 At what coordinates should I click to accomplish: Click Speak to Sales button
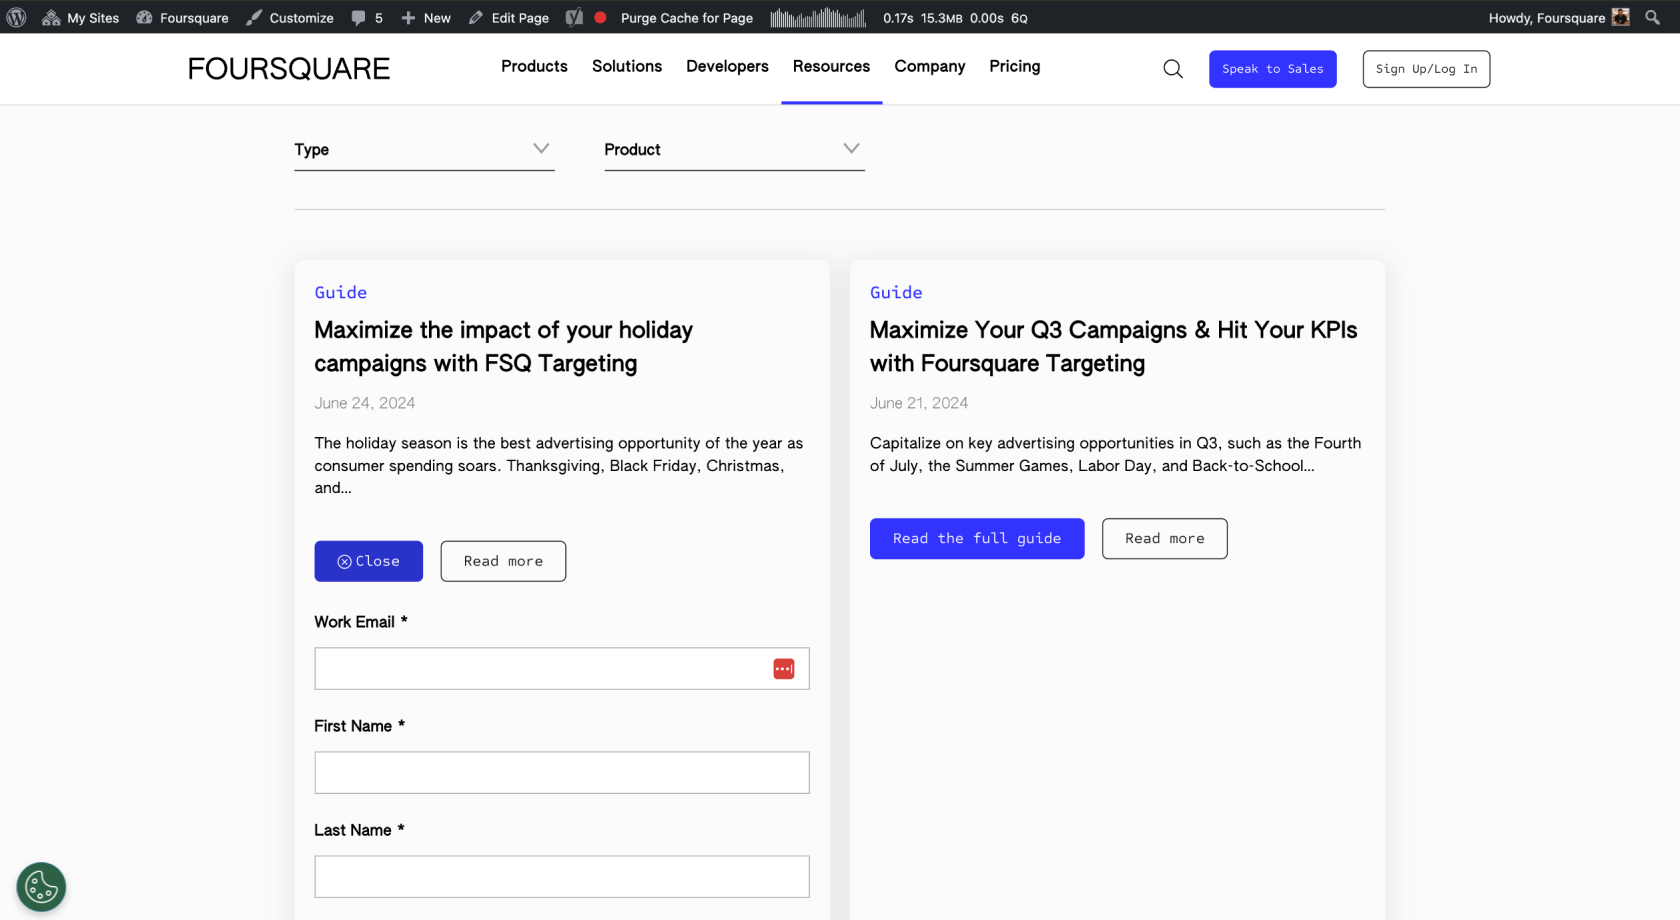pyautogui.click(x=1272, y=69)
